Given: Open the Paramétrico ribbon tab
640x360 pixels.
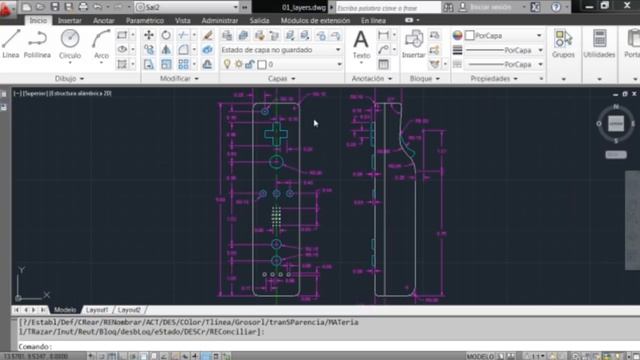Looking at the screenshot, I should tap(144, 20).
